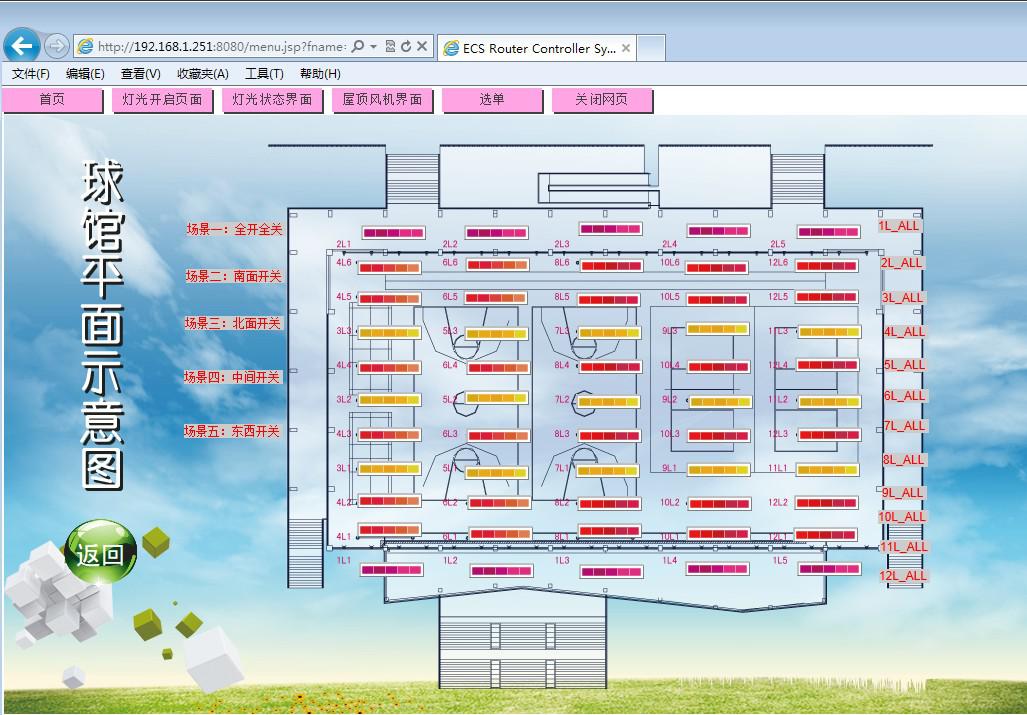Refresh the page with the reload icon
The width and height of the screenshot is (1027, 715).
[406, 47]
